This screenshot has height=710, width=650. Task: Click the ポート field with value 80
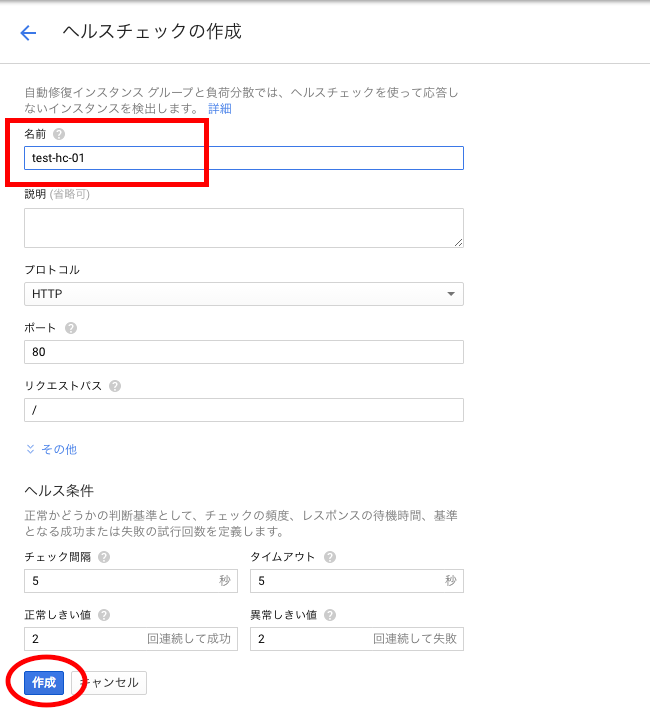[x=244, y=352]
